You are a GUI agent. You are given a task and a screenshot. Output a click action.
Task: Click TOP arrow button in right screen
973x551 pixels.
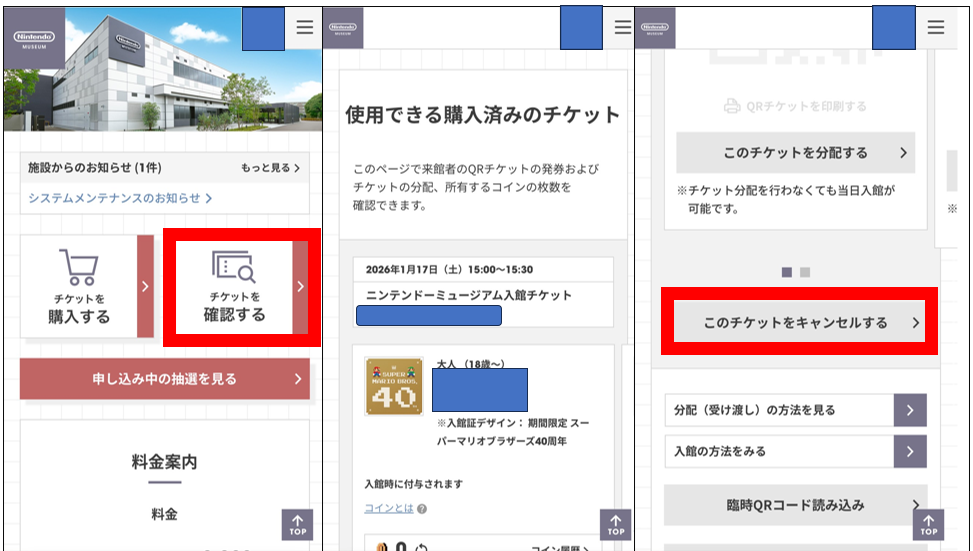[928, 525]
